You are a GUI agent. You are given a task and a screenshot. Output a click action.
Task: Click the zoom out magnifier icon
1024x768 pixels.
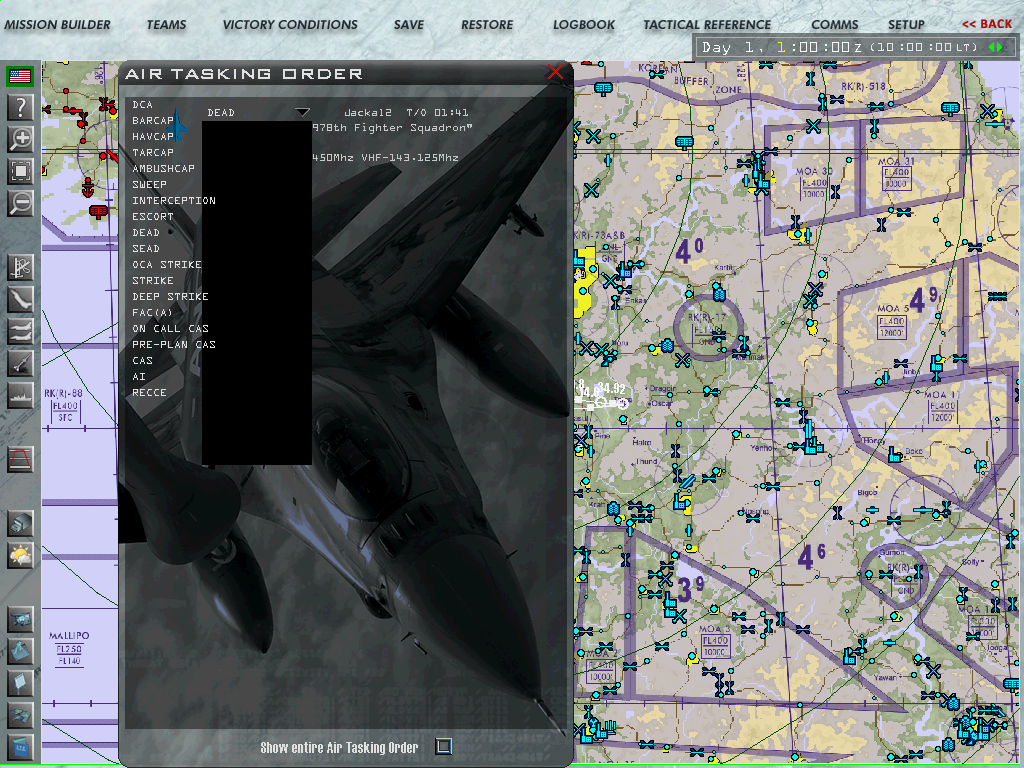click(21, 203)
